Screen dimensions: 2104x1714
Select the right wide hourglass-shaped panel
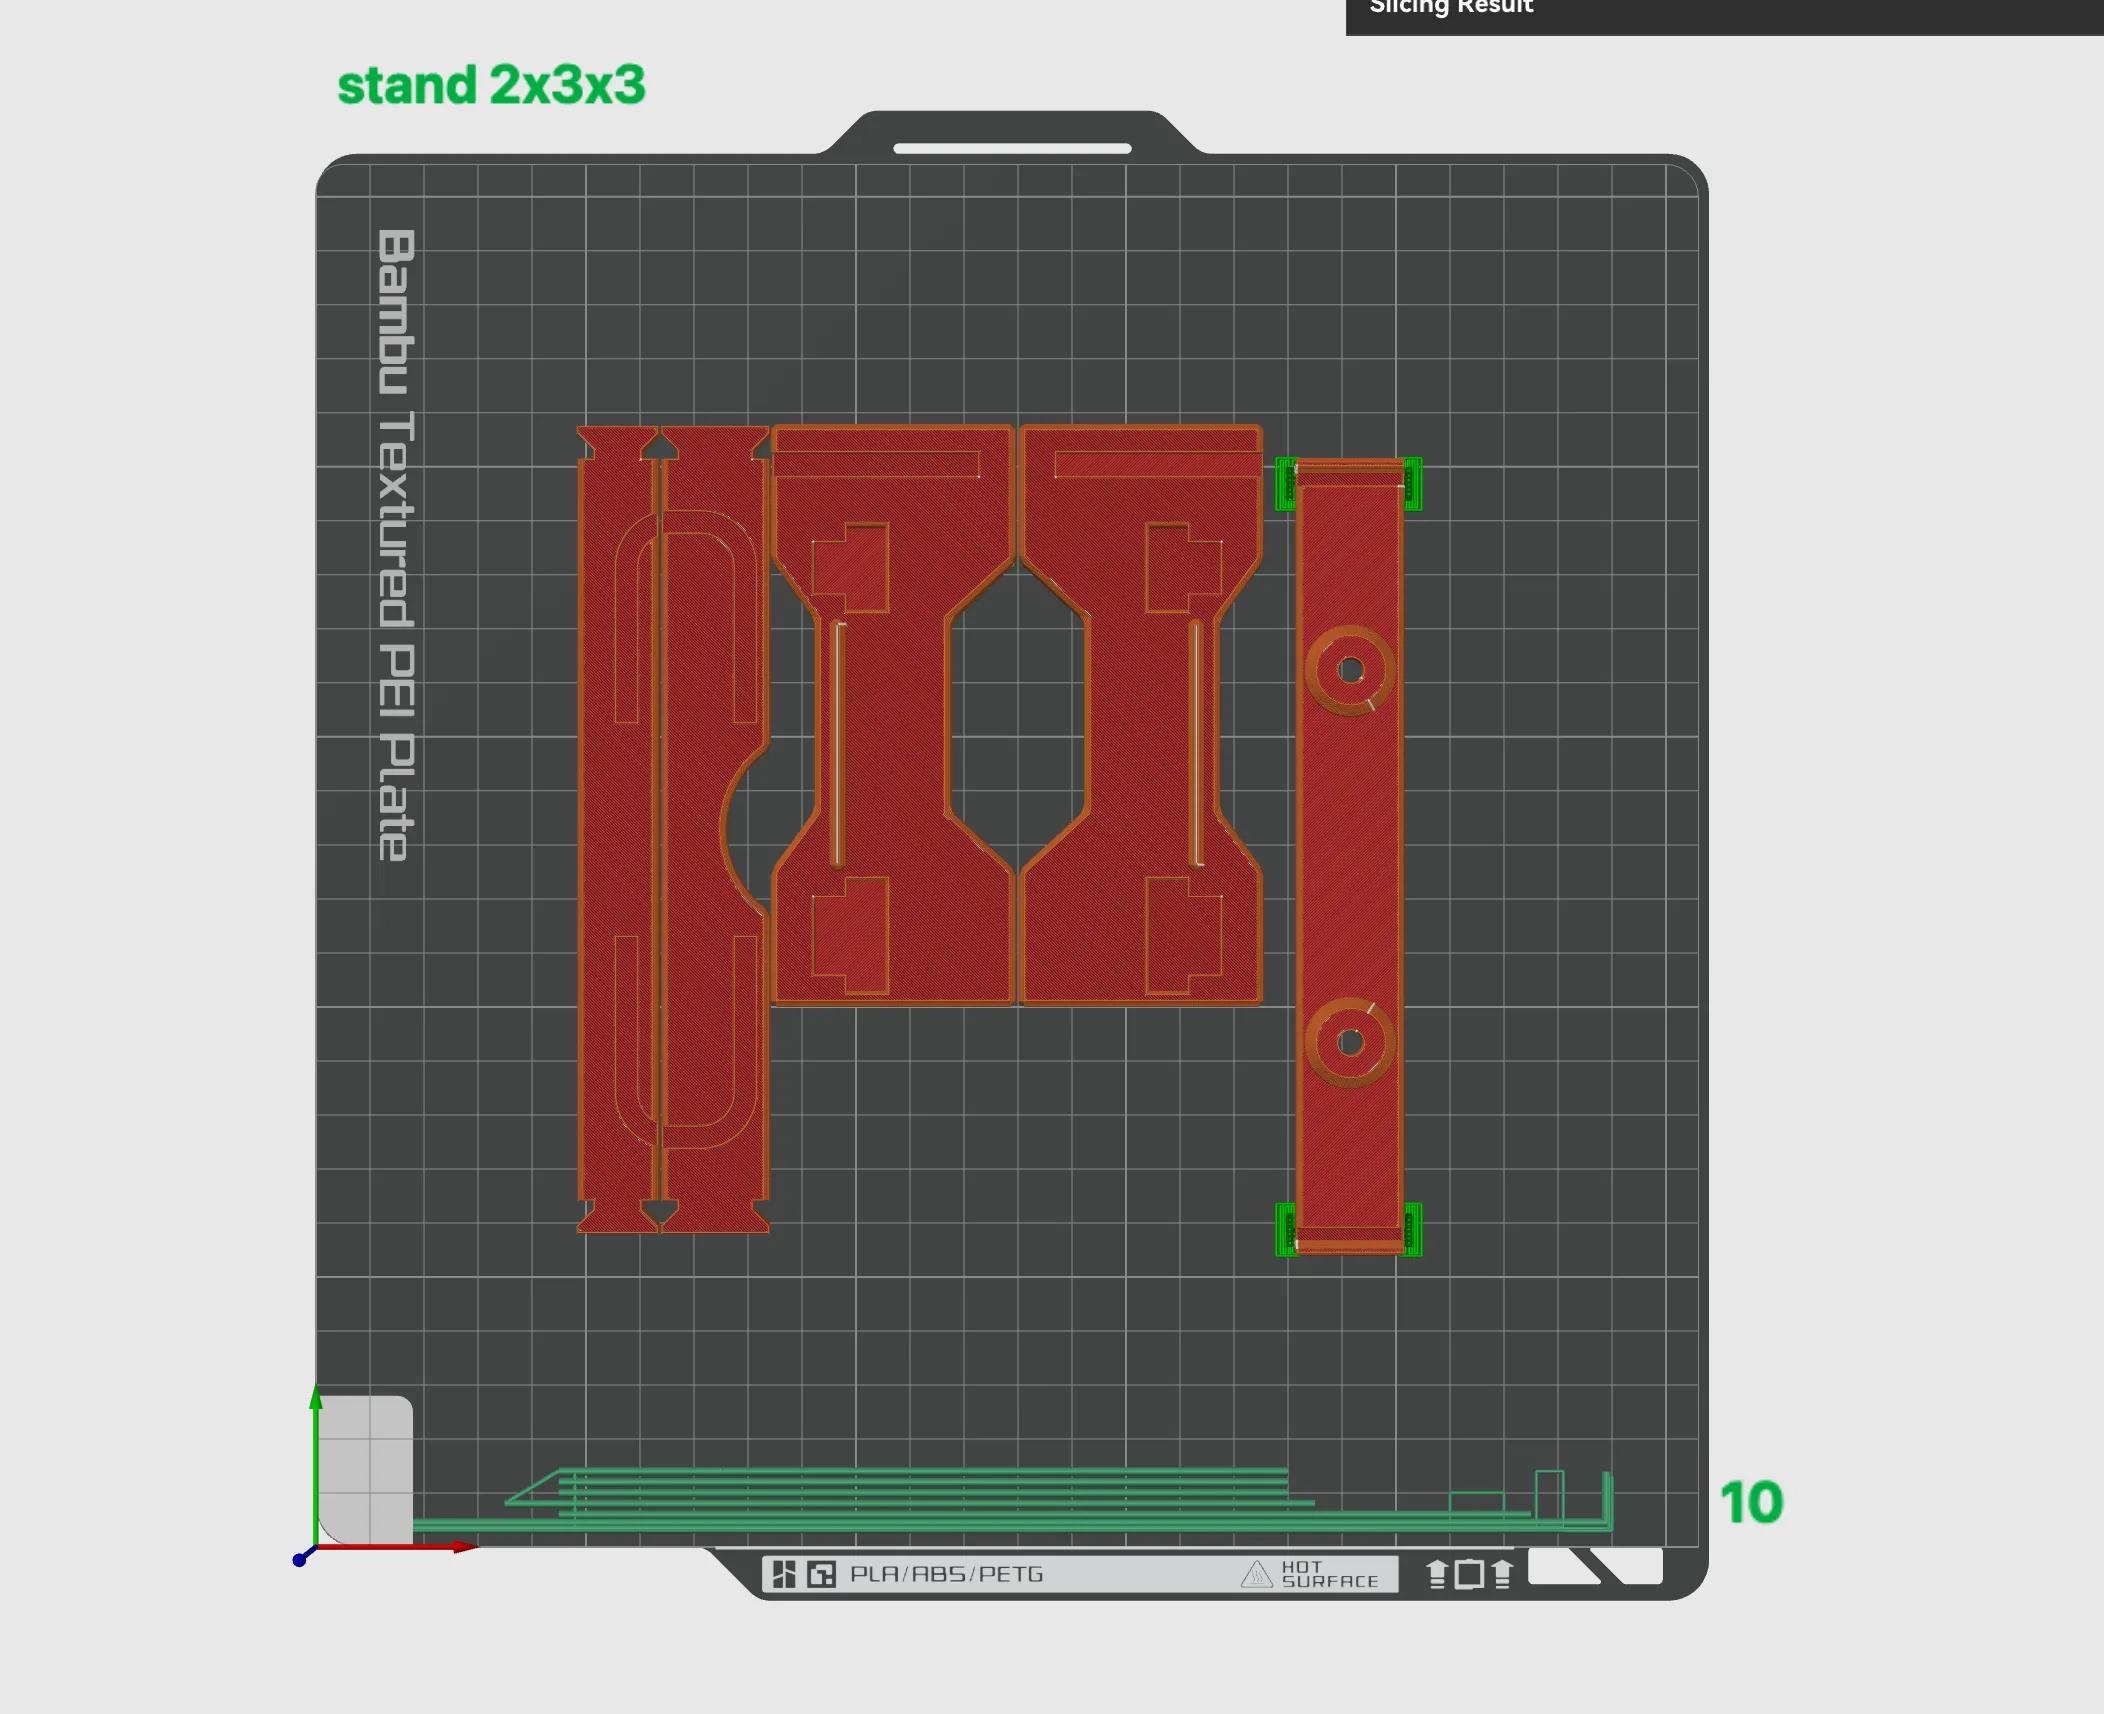[x=1140, y=714]
